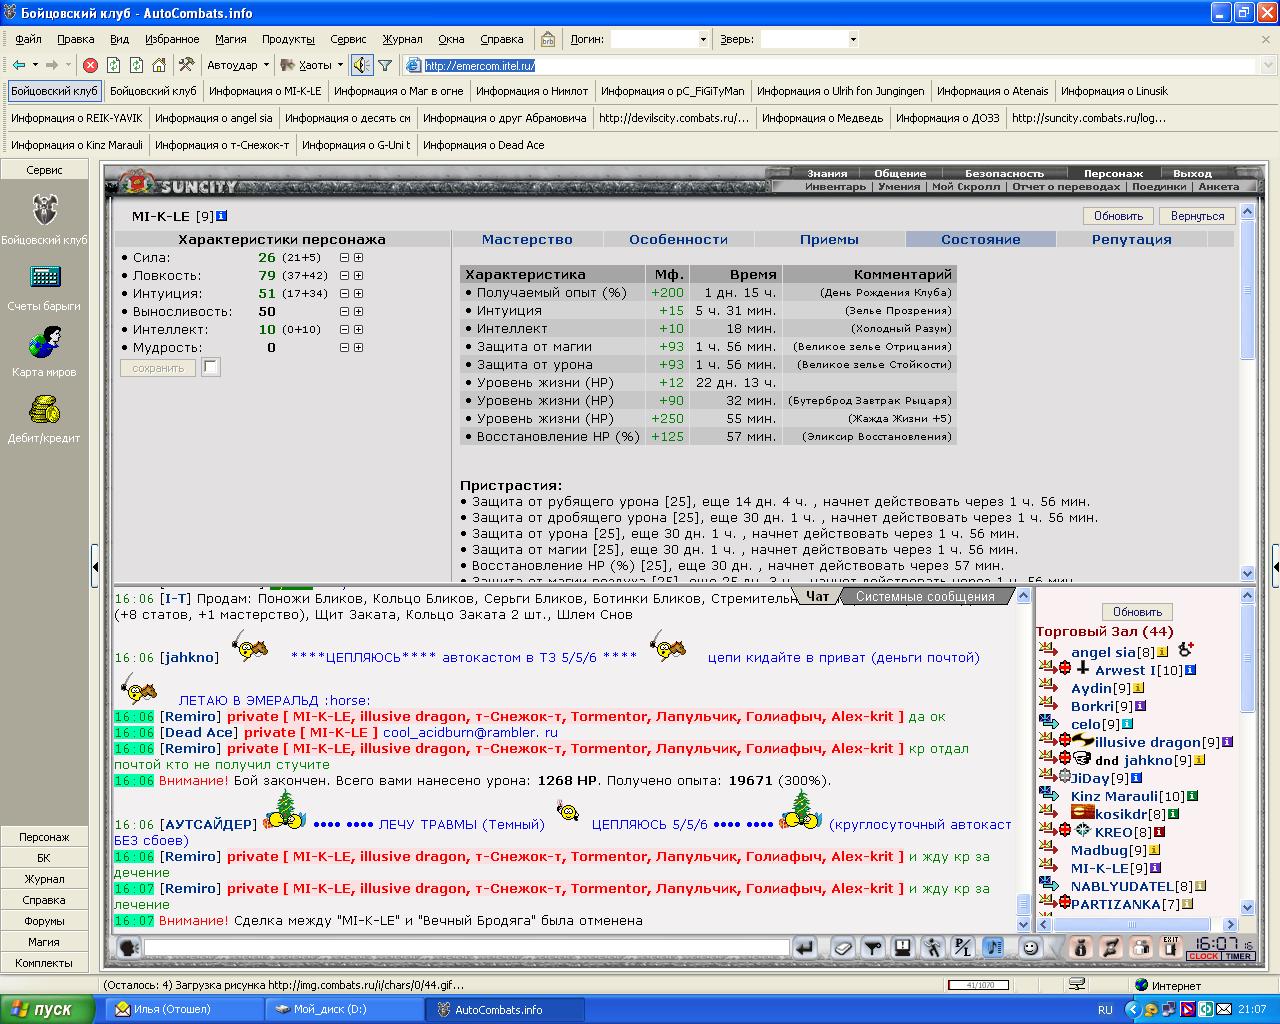1280x1024 pixels.
Task: Open Дебит/кредит coins icon
Action: tap(44, 409)
